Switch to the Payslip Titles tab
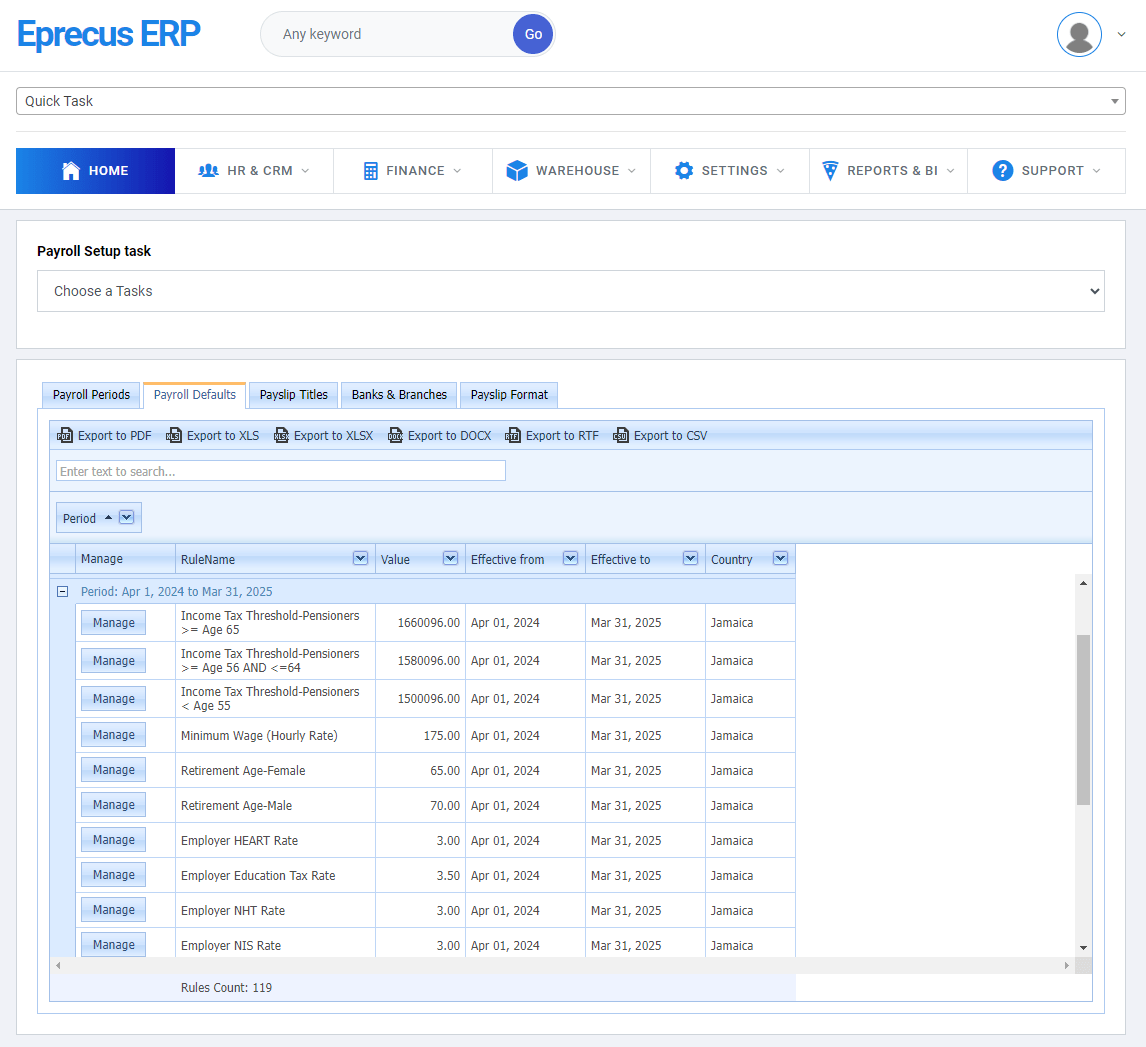Viewport: 1146px width, 1047px height. pos(294,395)
